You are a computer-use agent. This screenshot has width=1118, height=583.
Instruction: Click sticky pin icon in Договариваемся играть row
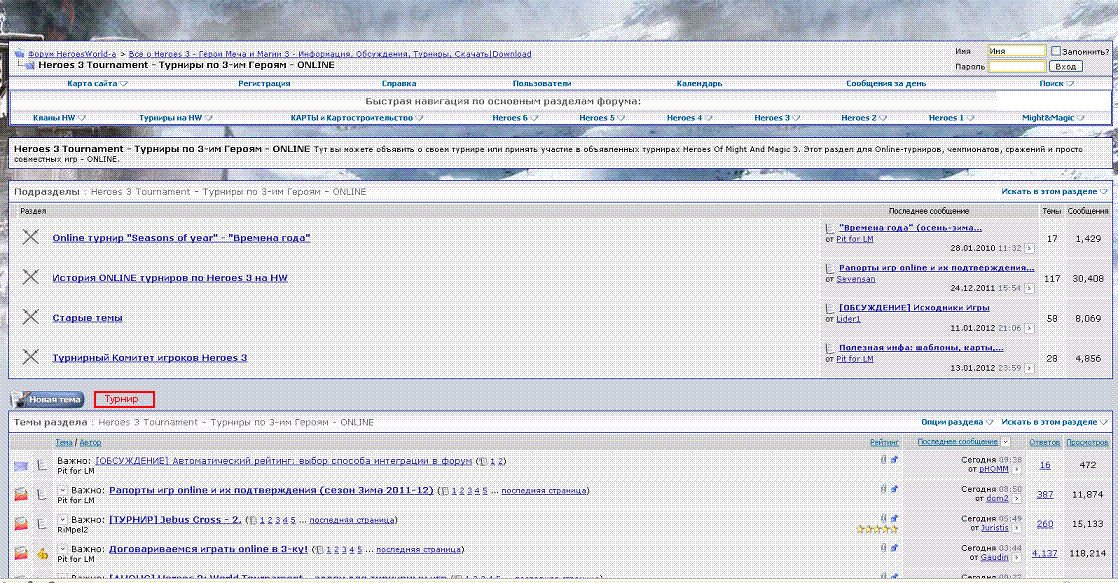[x=893, y=547]
